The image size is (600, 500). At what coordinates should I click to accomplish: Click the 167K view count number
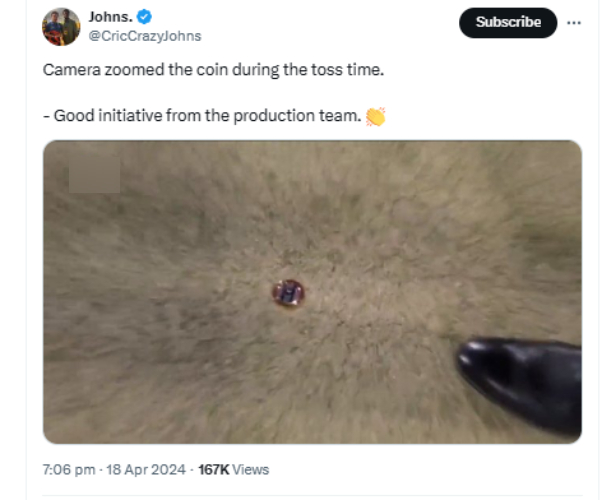213,469
